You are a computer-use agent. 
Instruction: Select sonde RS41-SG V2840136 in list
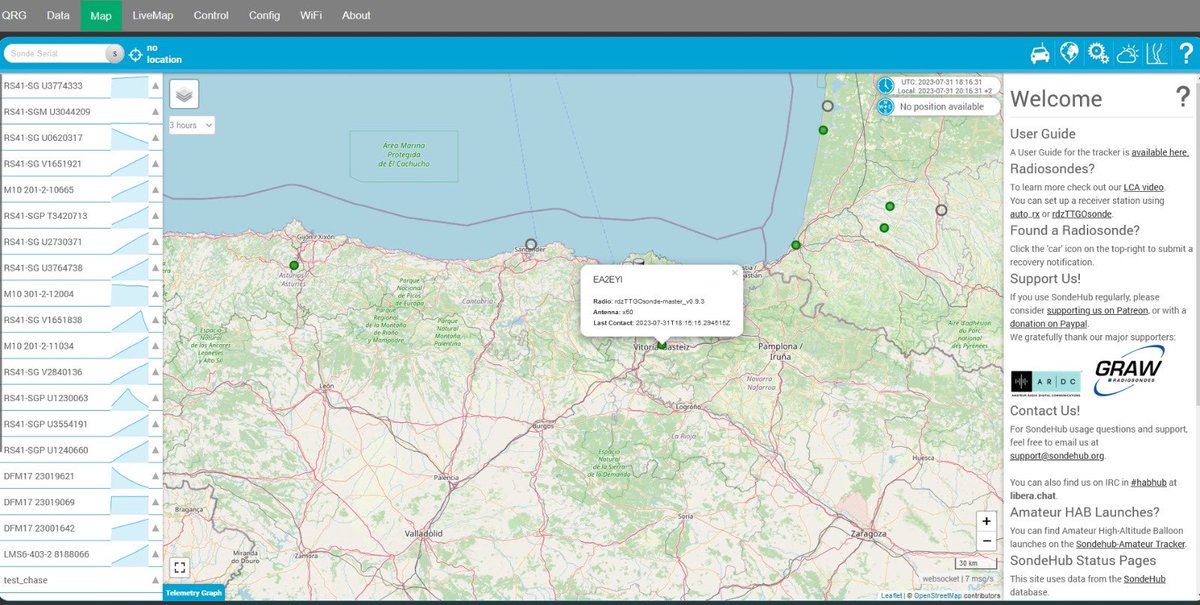(x=81, y=372)
